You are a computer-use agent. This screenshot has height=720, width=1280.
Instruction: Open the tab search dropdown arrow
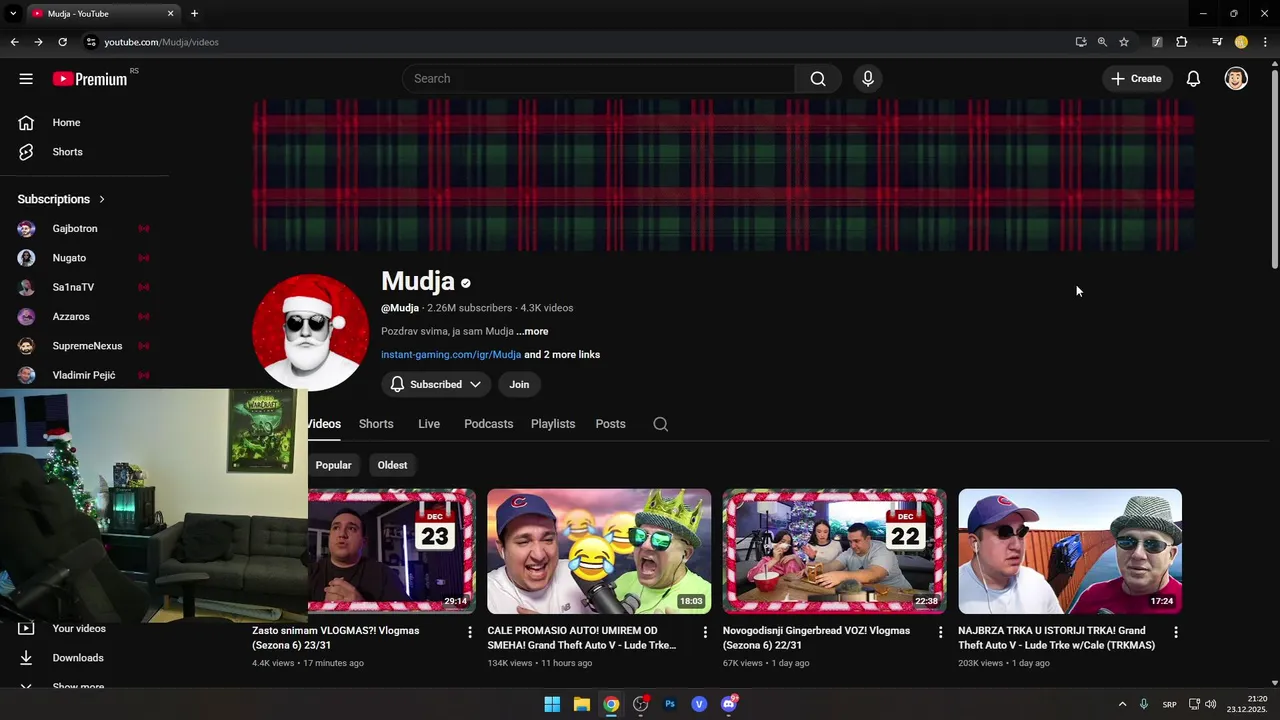[x=13, y=14]
